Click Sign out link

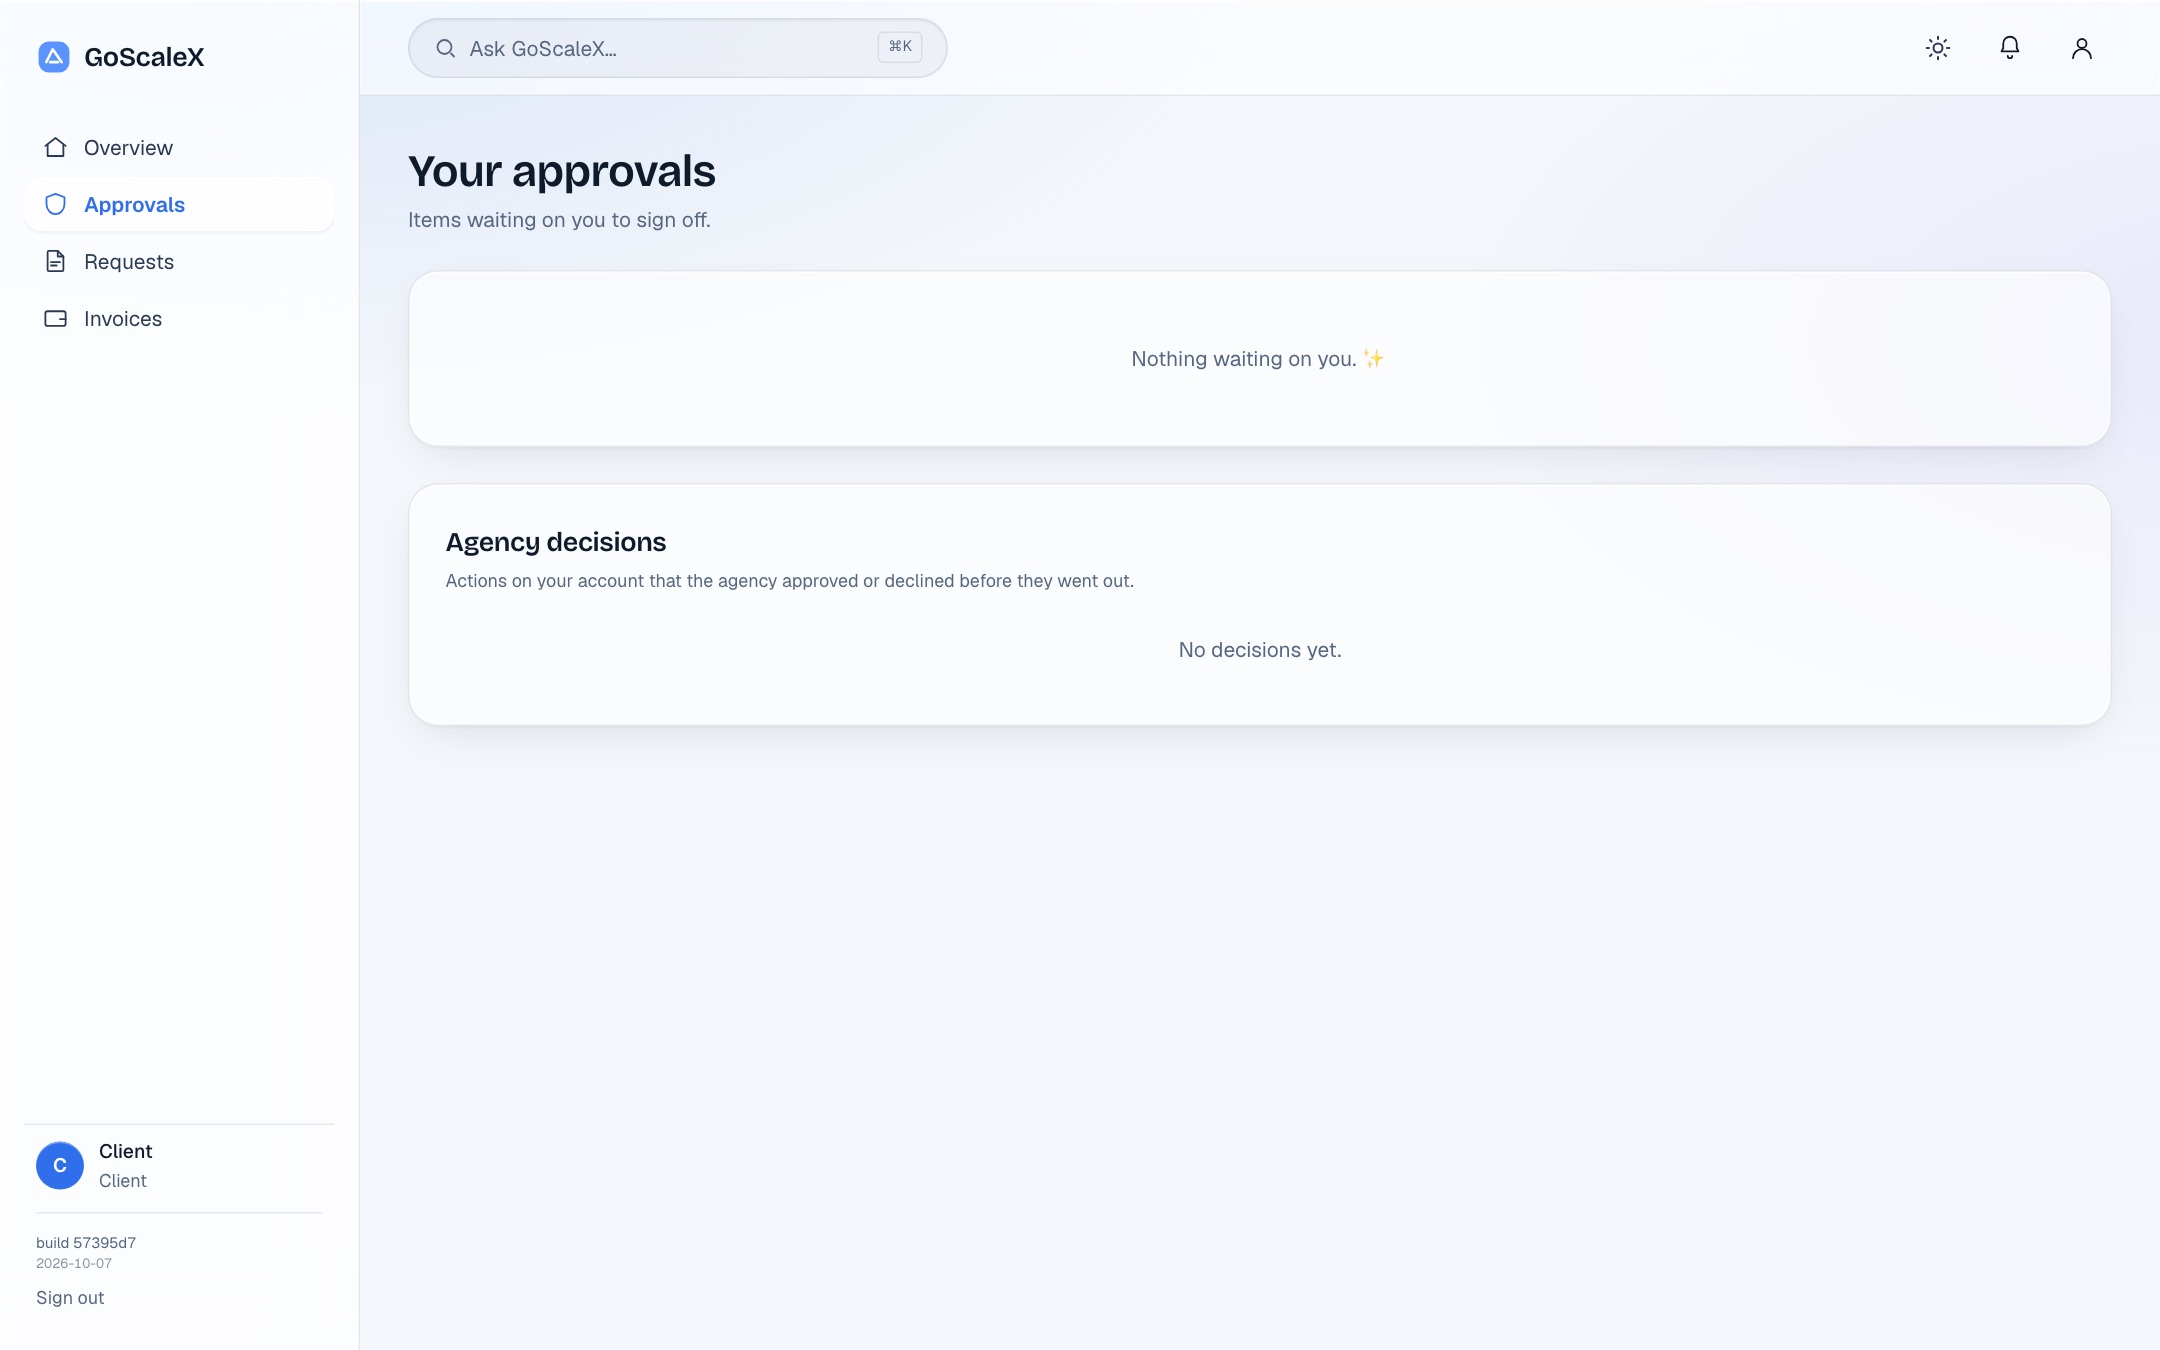(x=70, y=1298)
